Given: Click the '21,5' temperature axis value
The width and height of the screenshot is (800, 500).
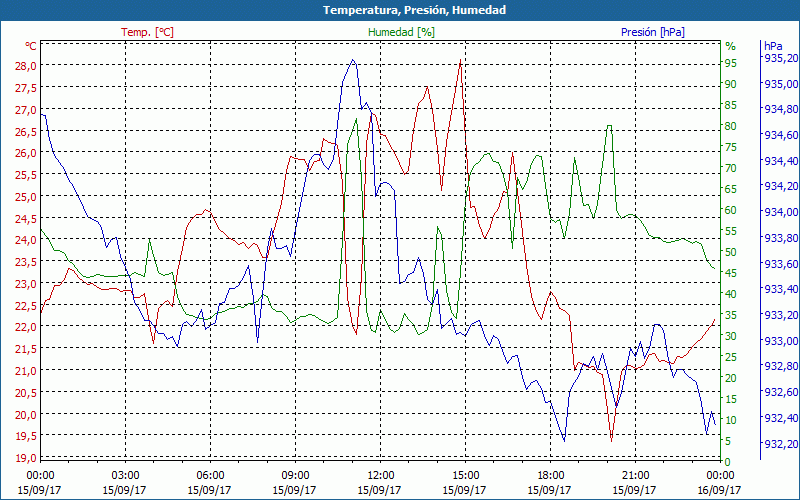Looking at the screenshot, I should [26, 349].
